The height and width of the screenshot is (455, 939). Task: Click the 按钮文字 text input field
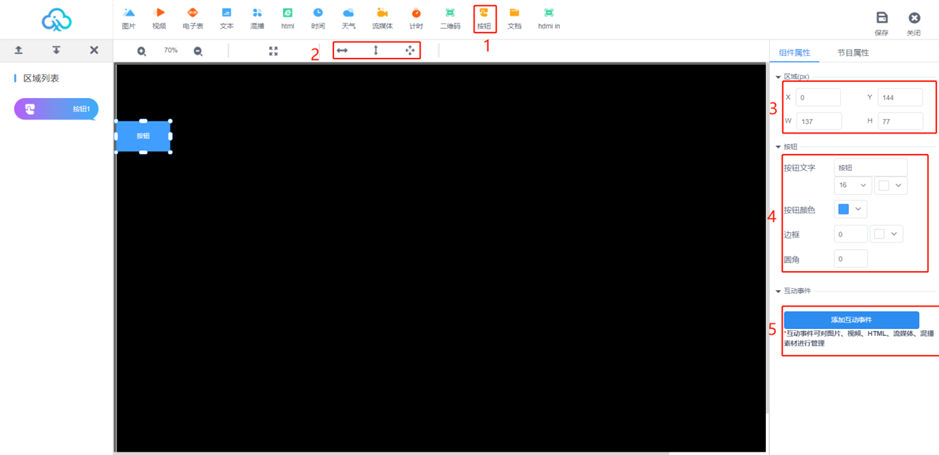870,168
